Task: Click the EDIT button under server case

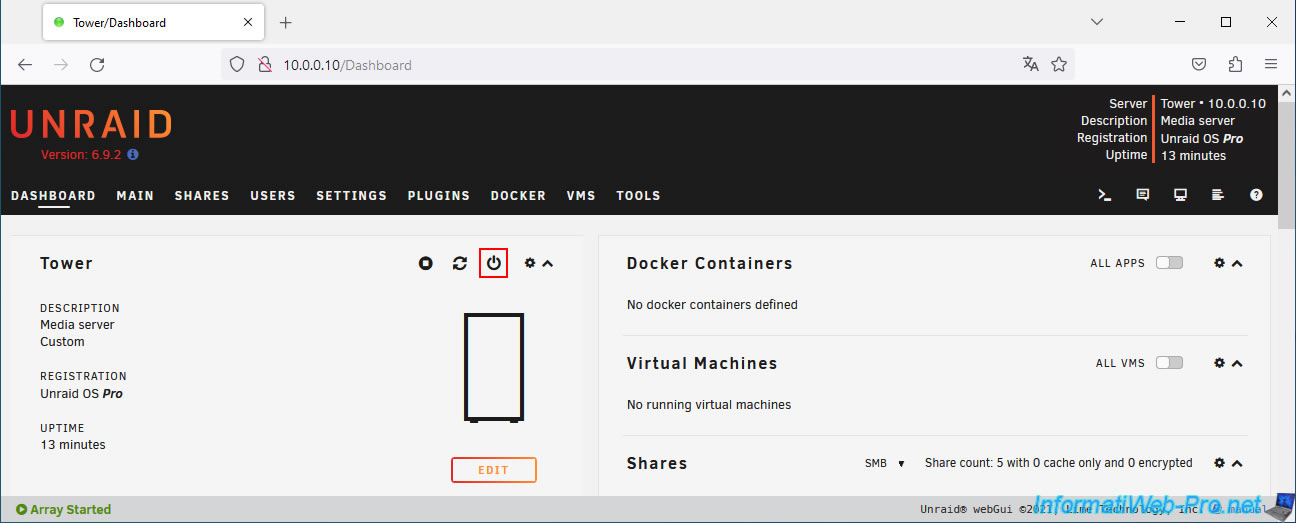Action: 493,470
